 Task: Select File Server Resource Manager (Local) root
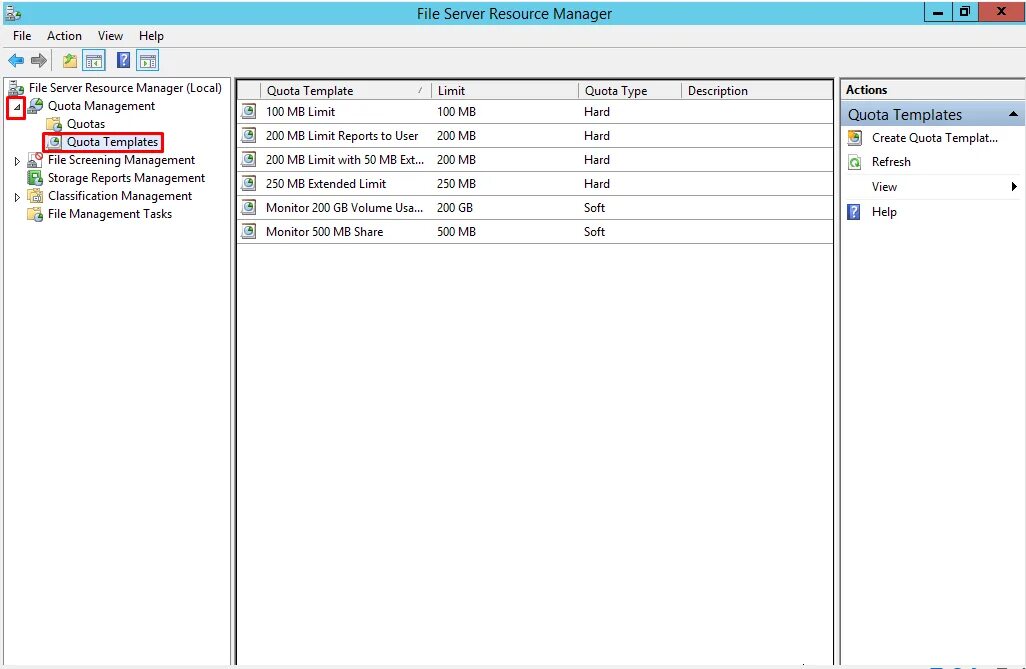click(x=125, y=88)
